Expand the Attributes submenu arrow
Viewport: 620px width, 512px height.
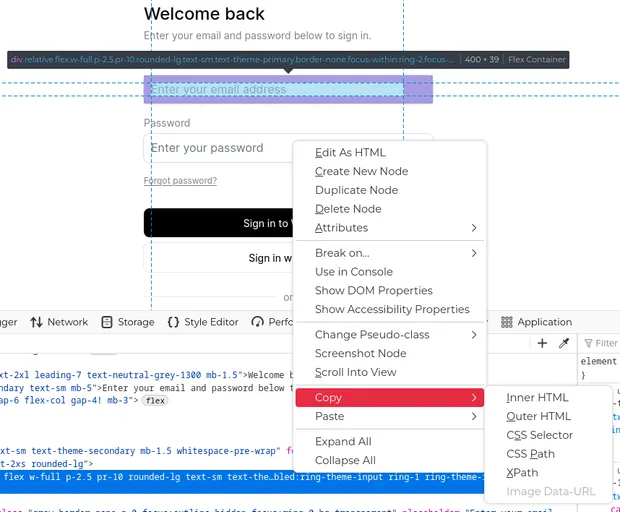pos(474,228)
